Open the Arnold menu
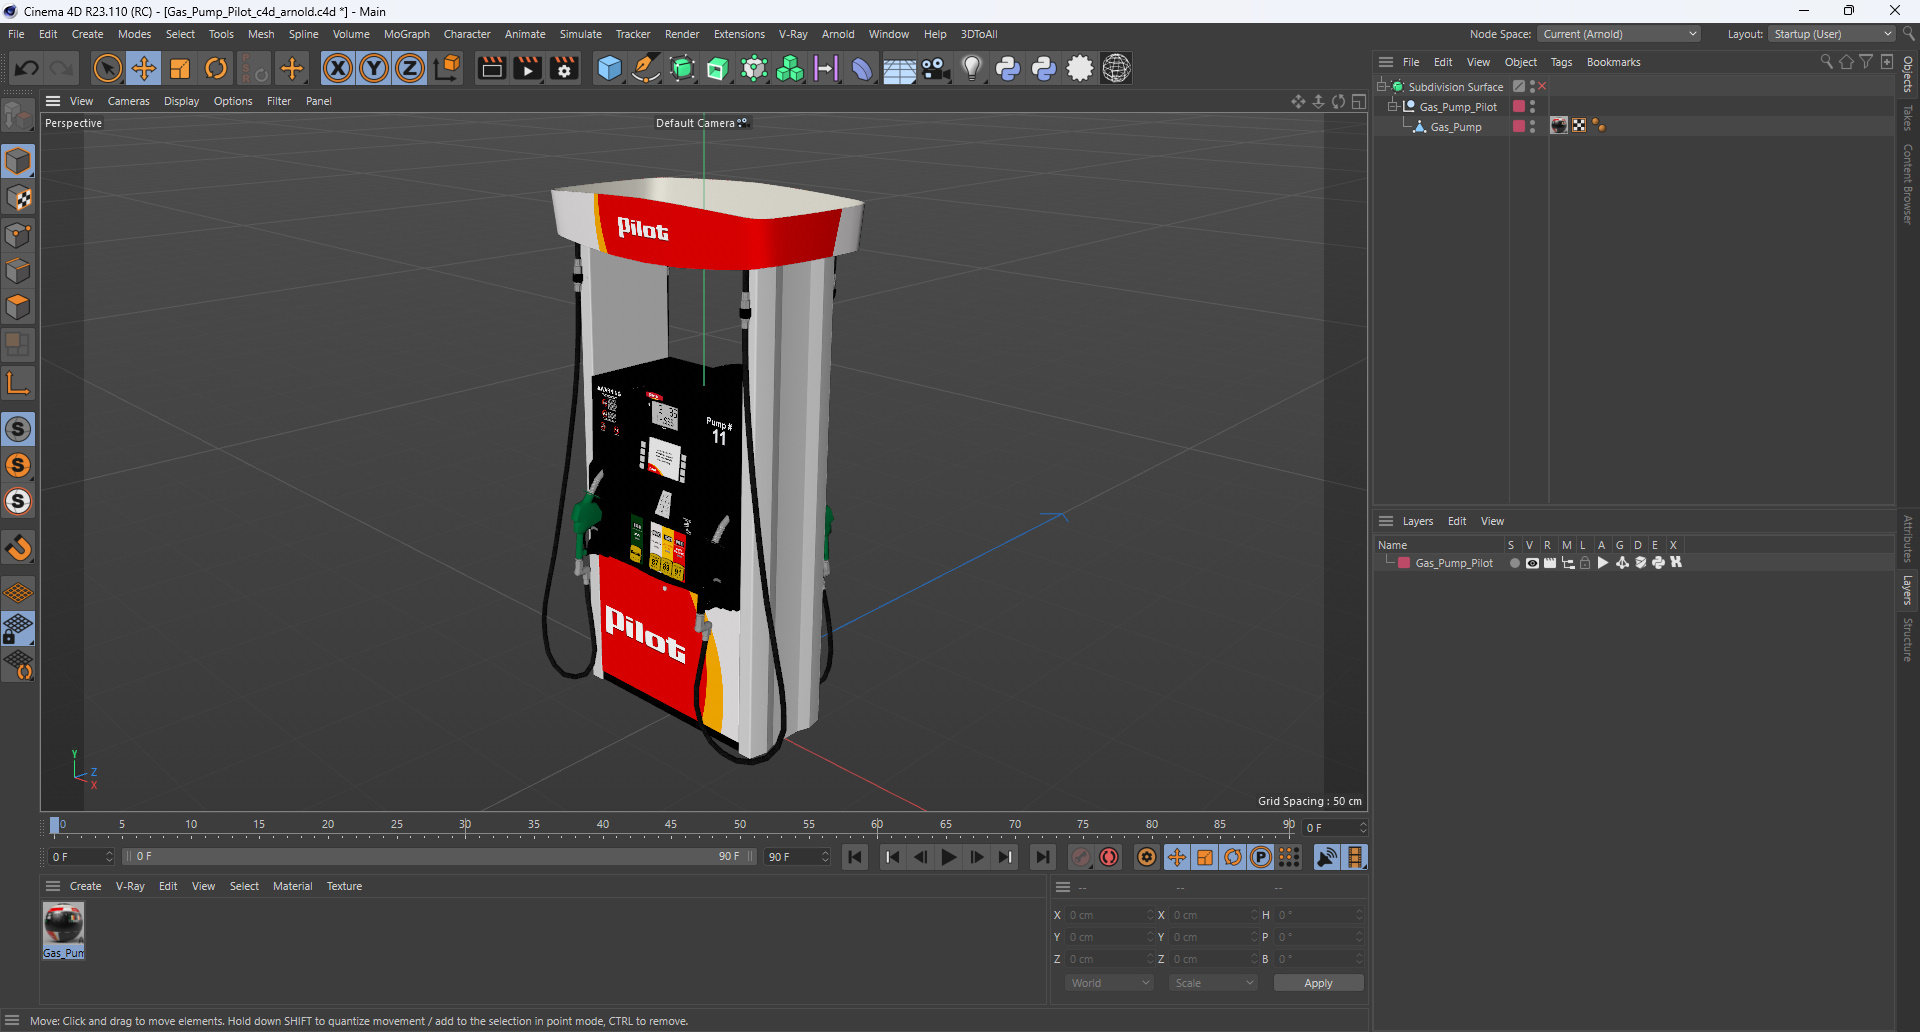The image size is (1920, 1032). click(x=838, y=34)
